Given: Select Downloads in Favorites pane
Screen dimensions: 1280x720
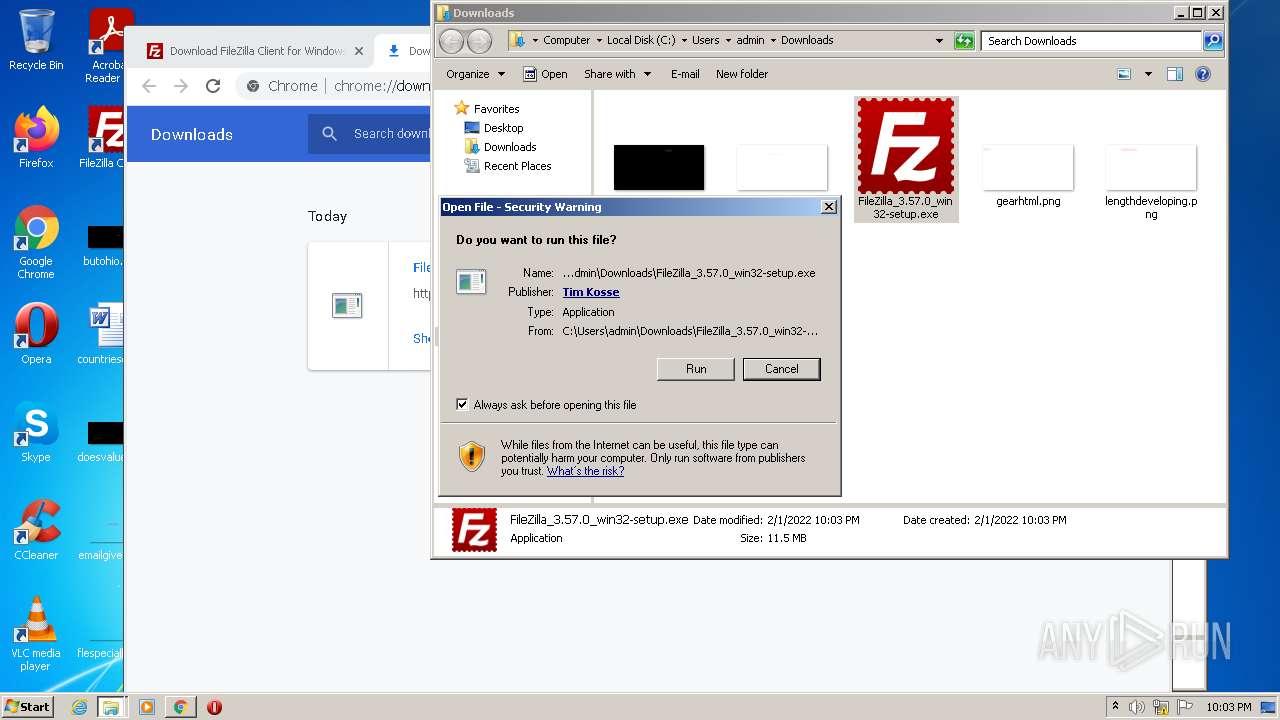Looking at the screenshot, I should (x=501, y=147).
